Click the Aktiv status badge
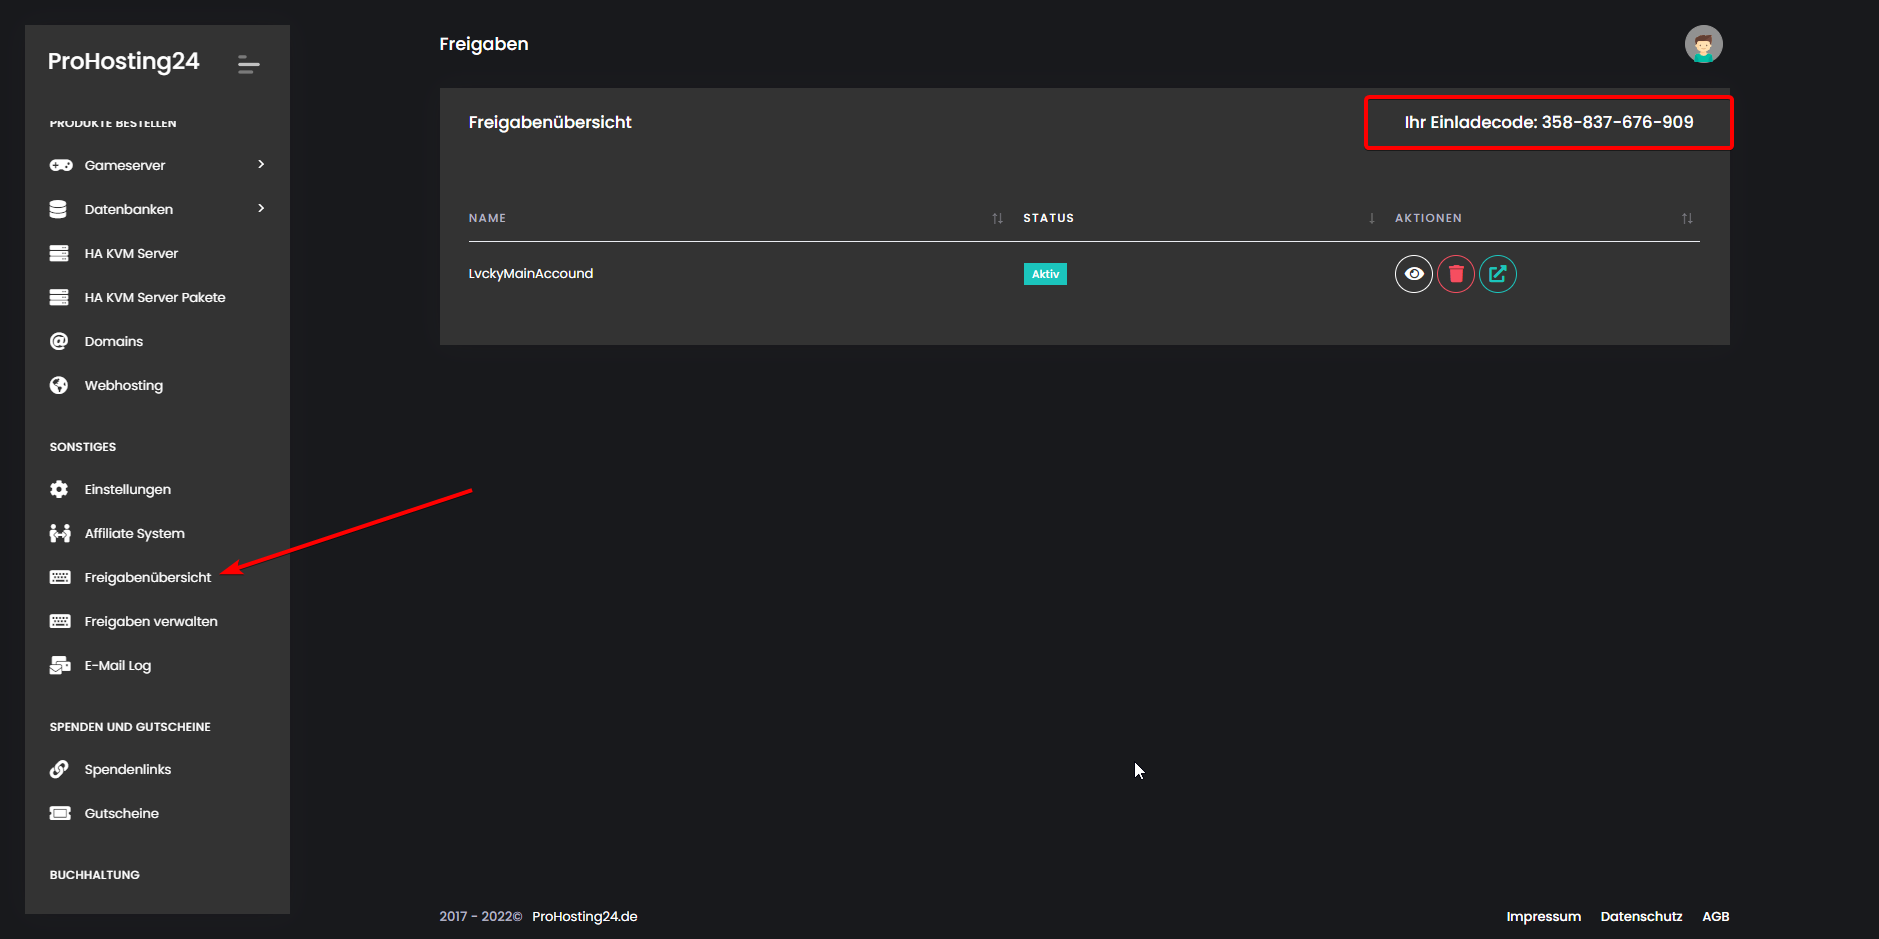Image resolution: width=1879 pixels, height=939 pixels. point(1045,274)
